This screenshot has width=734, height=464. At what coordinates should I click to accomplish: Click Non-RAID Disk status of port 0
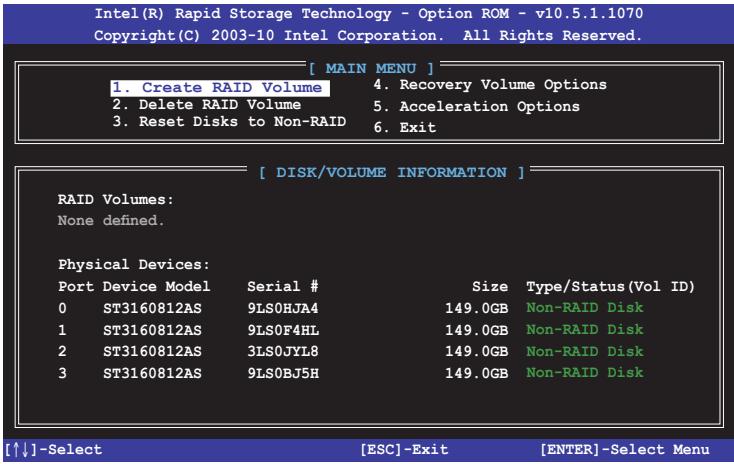pos(585,308)
